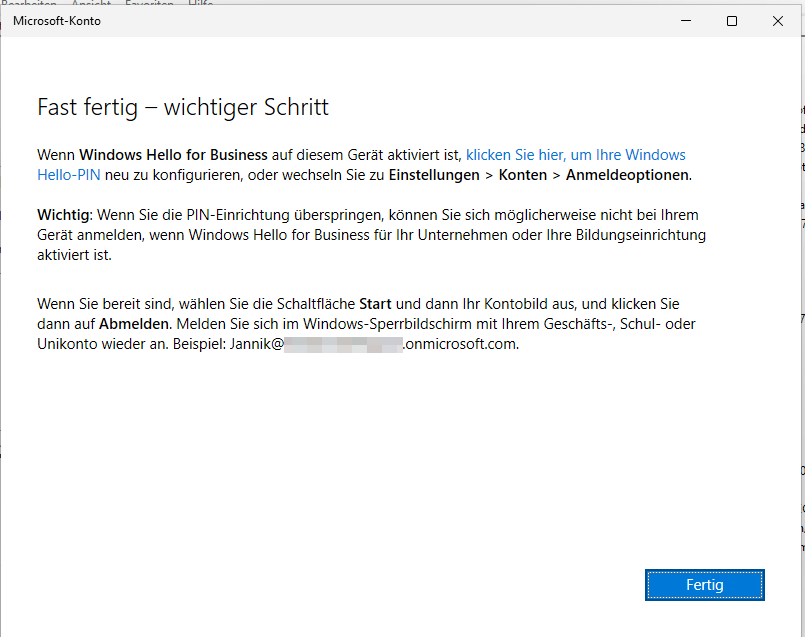This screenshot has height=637, width=805.
Task: Open the link to reconfigure Windows Hello-PIN
Action: (x=575, y=155)
